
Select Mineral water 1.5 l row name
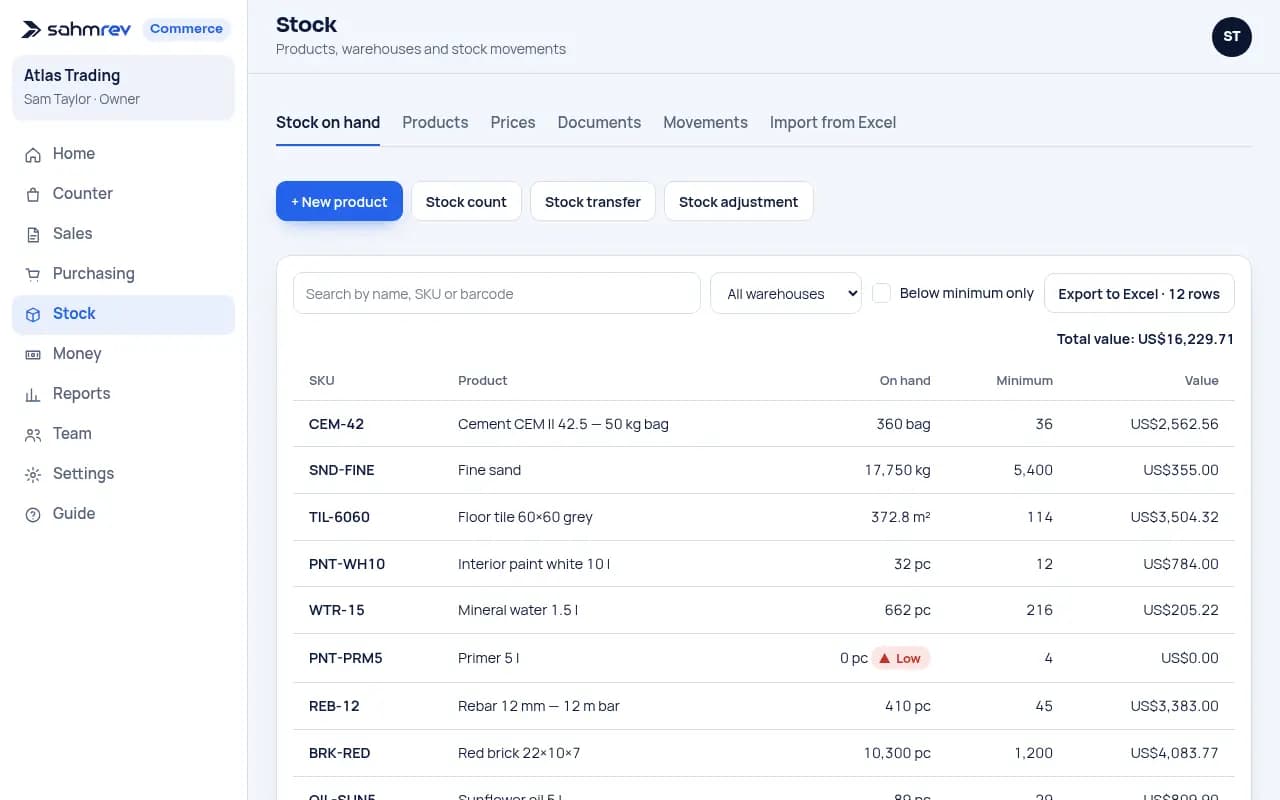518,610
